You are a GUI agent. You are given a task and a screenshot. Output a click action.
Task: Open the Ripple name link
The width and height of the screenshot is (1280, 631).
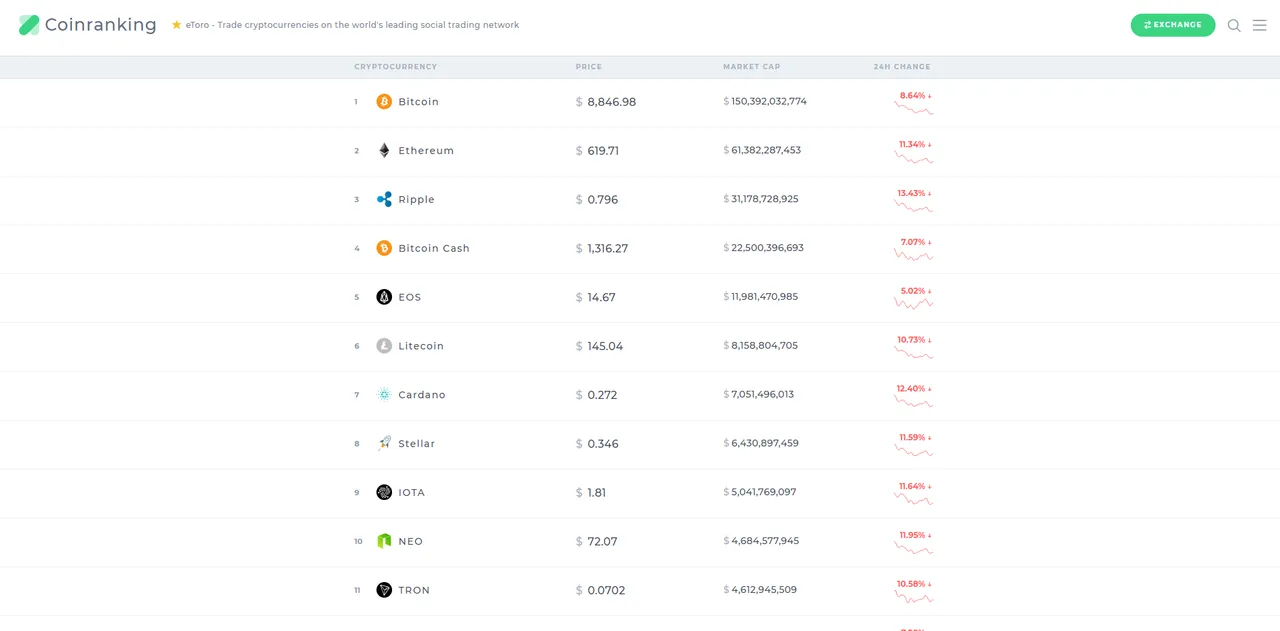tap(417, 200)
